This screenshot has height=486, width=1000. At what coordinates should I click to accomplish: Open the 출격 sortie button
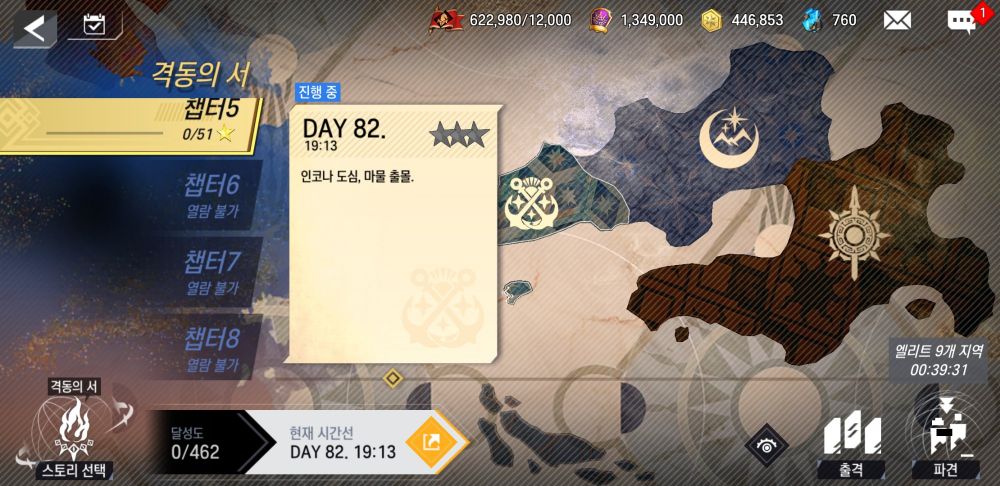pos(851,443)
